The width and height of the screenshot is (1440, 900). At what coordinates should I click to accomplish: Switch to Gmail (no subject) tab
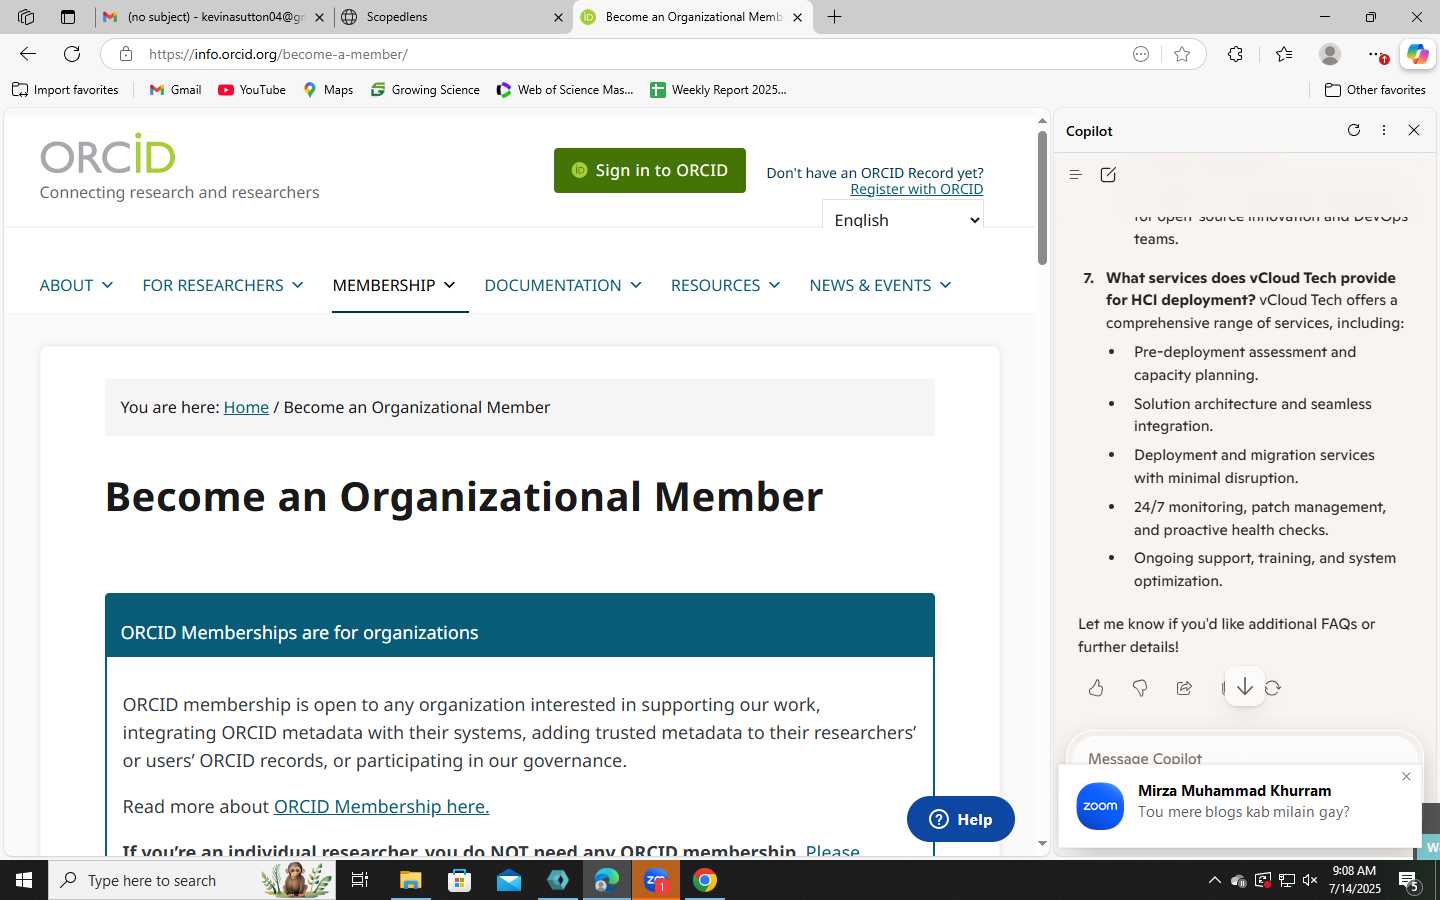tap(214, 17)
